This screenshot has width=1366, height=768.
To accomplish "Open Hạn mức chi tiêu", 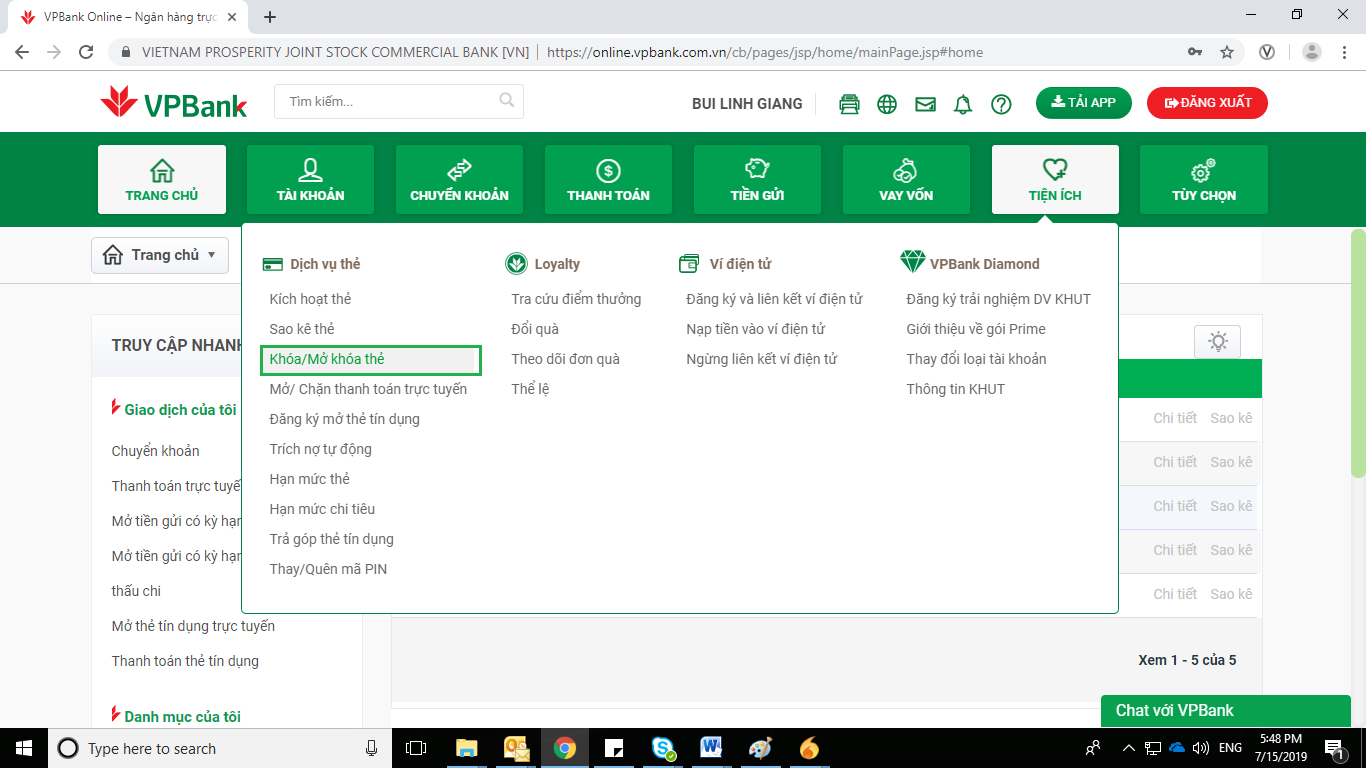I will pos(322,509).
